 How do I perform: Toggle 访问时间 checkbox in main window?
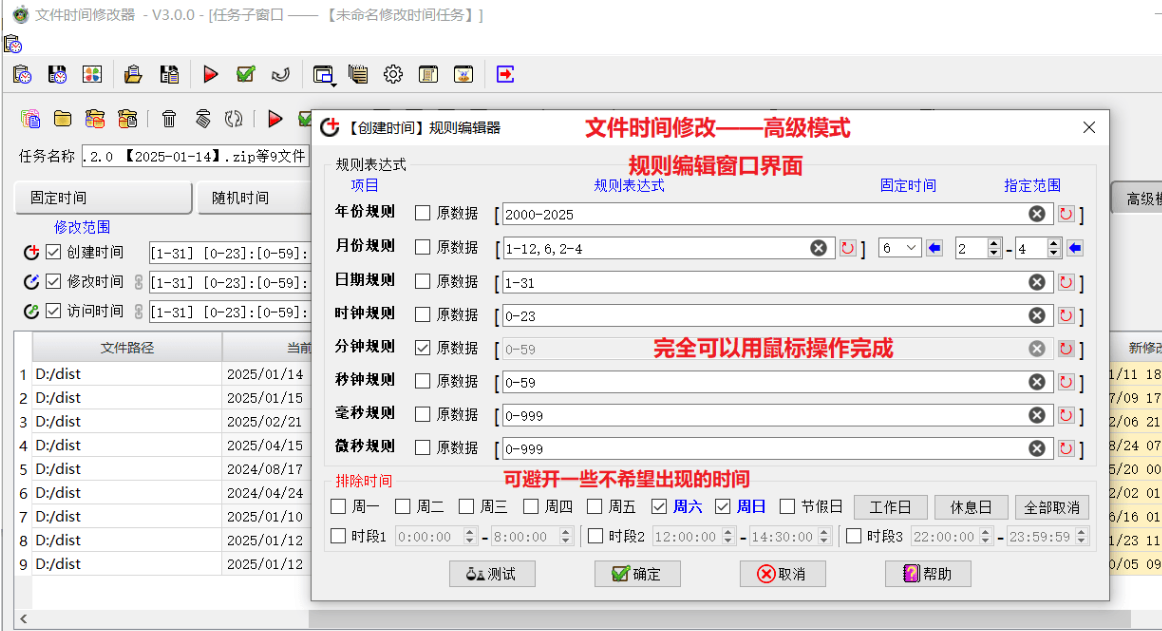click(x=53, y=311)
